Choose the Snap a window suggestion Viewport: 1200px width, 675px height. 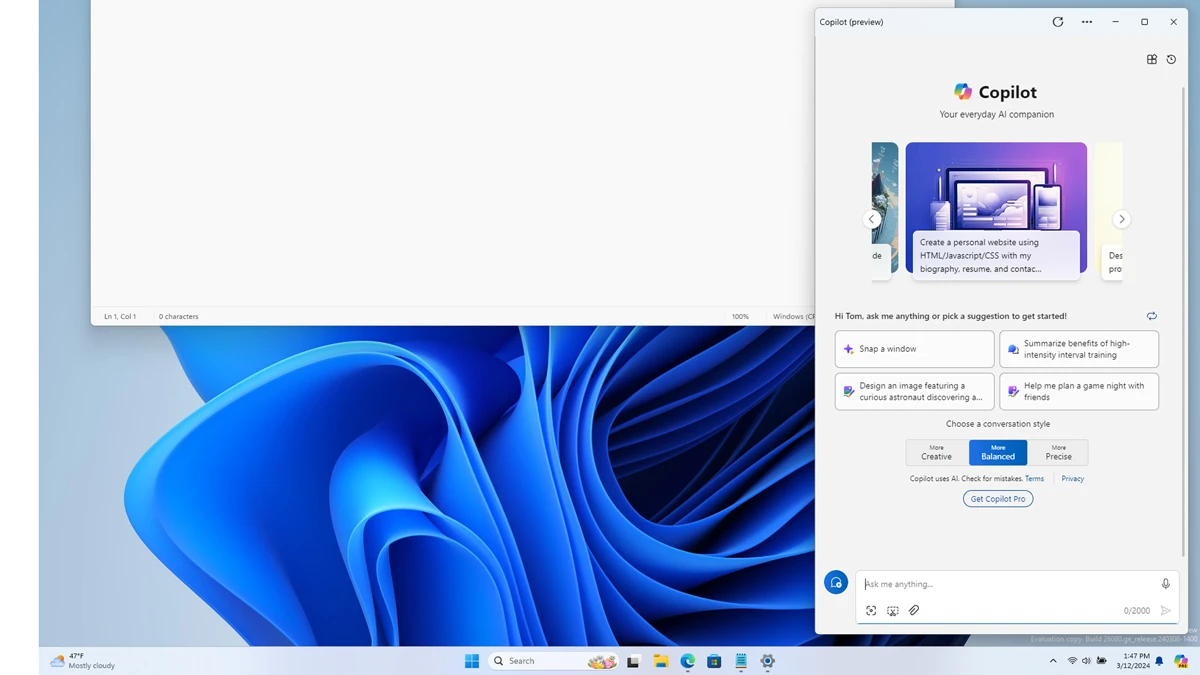(915, 349)
